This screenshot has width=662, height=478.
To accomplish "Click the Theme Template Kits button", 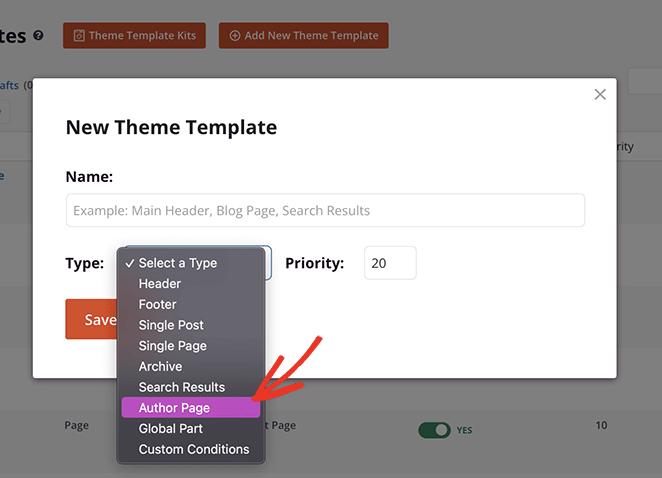I will click(134, 35).
